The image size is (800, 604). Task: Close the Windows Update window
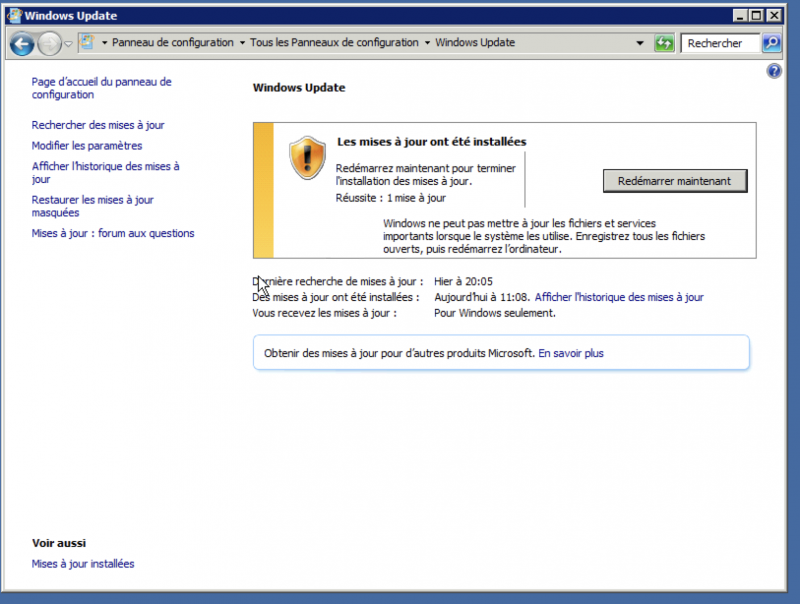click(x=774, y=15)
